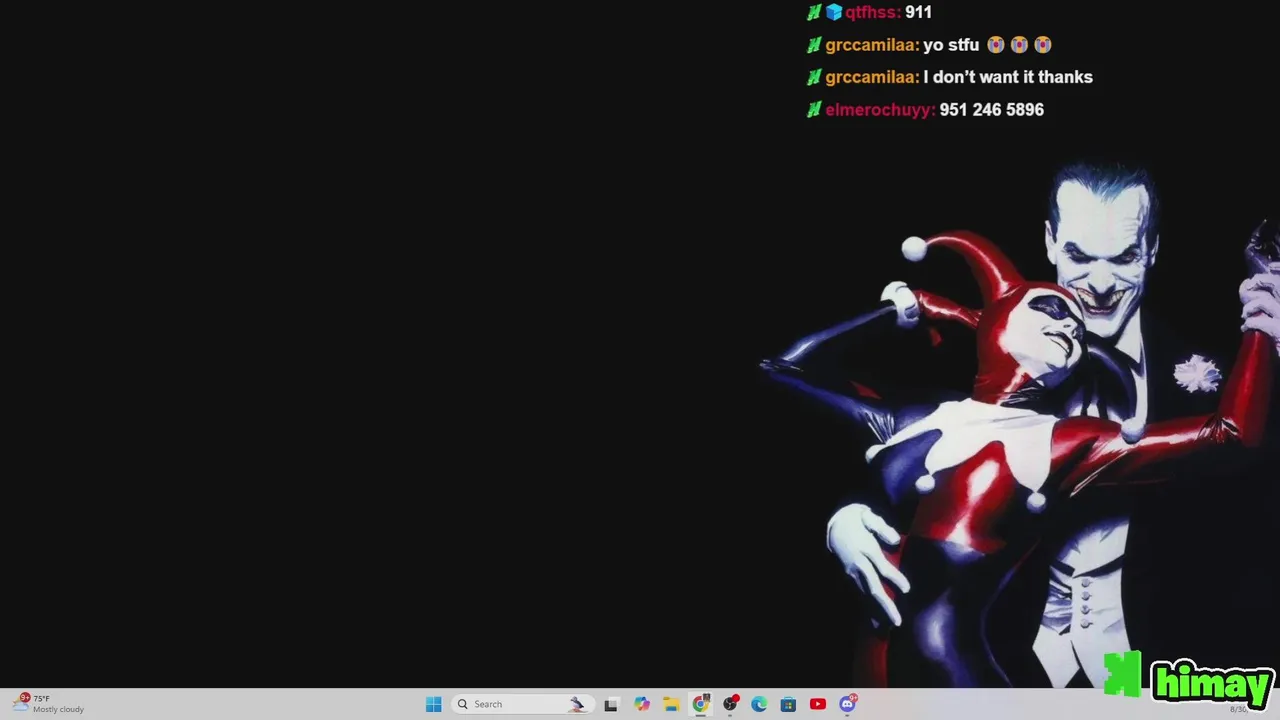Open the Windows Start menu

[x=433, y=704]
